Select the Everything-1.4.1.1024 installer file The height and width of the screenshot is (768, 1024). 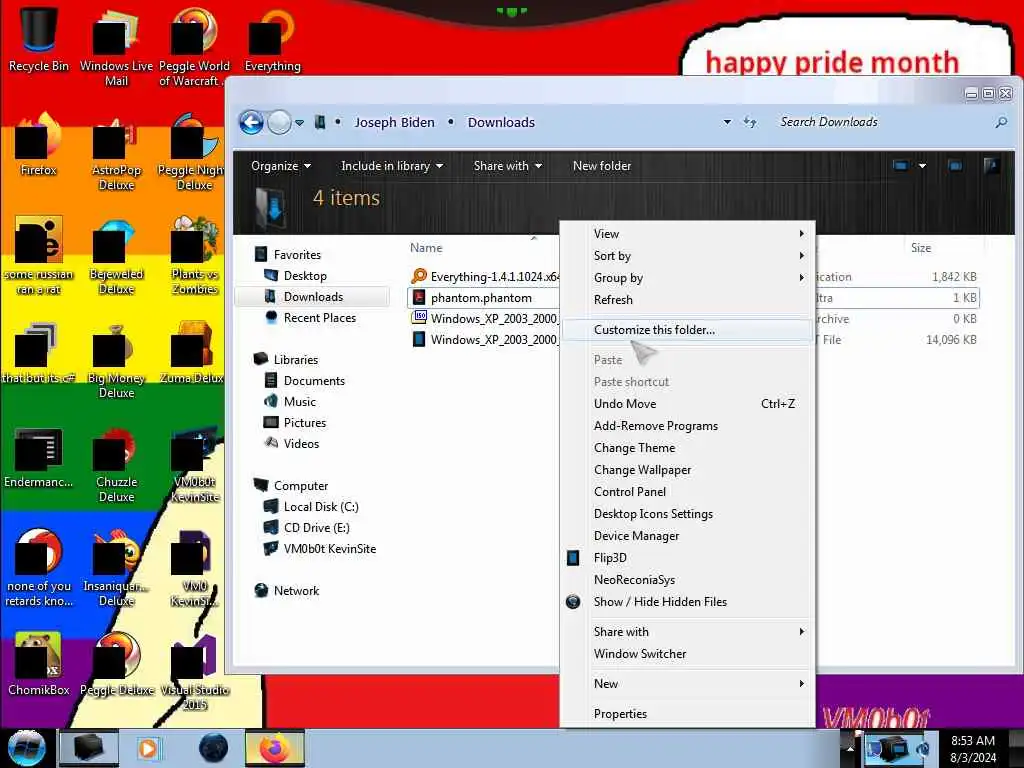tap(485, 277)
